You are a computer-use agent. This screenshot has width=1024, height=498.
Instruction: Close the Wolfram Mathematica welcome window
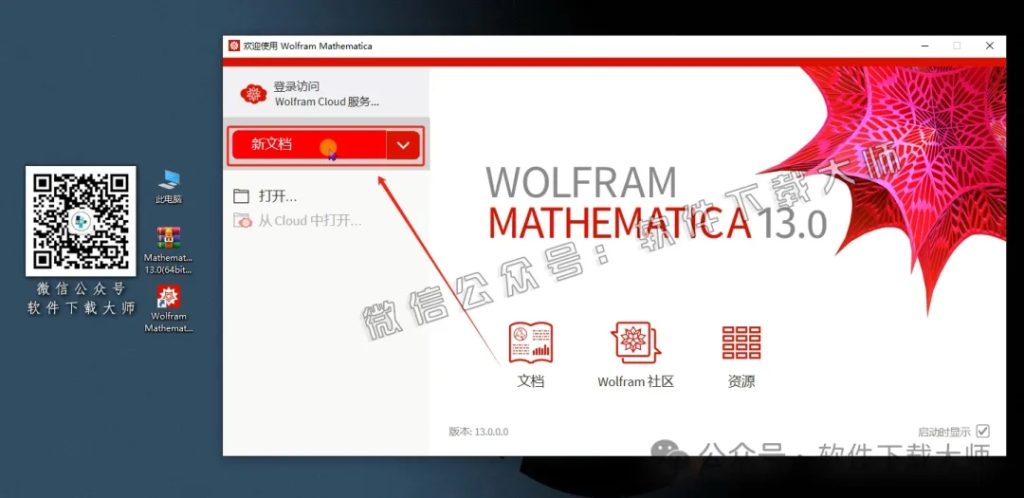(989, 46)
